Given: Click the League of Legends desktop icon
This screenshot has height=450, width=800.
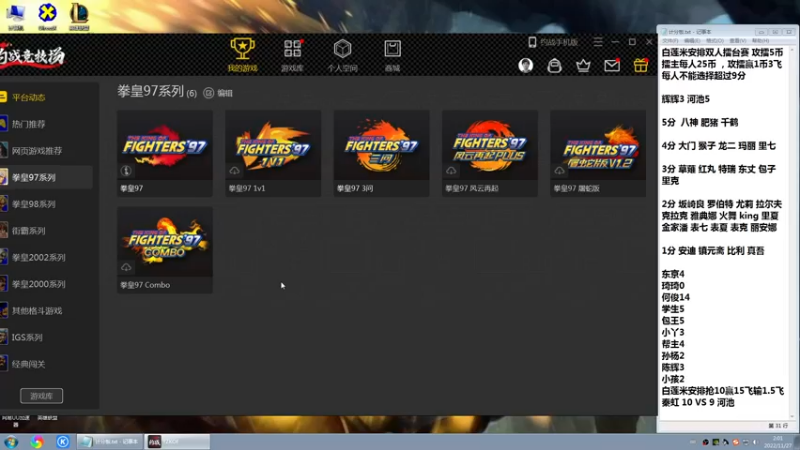Looking at the screenshot, I should (x=79, y=15).
